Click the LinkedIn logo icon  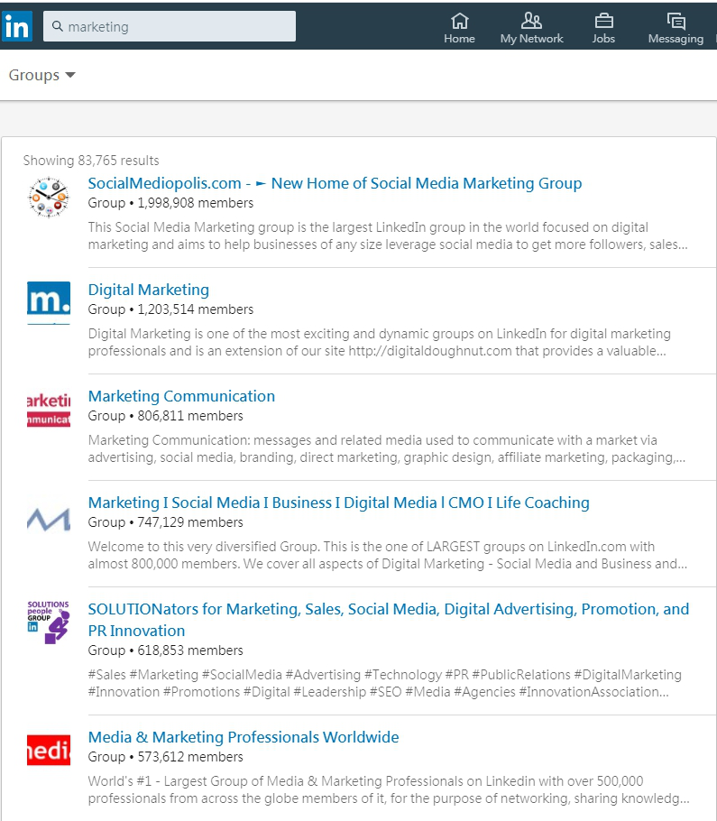coord(17,26)
